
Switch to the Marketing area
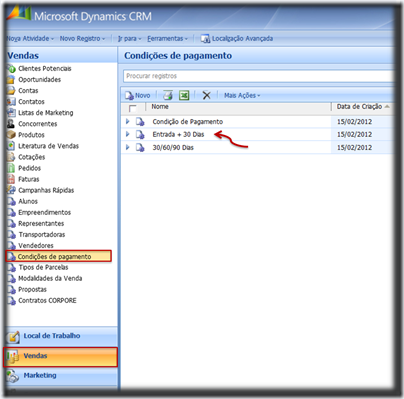61,376
